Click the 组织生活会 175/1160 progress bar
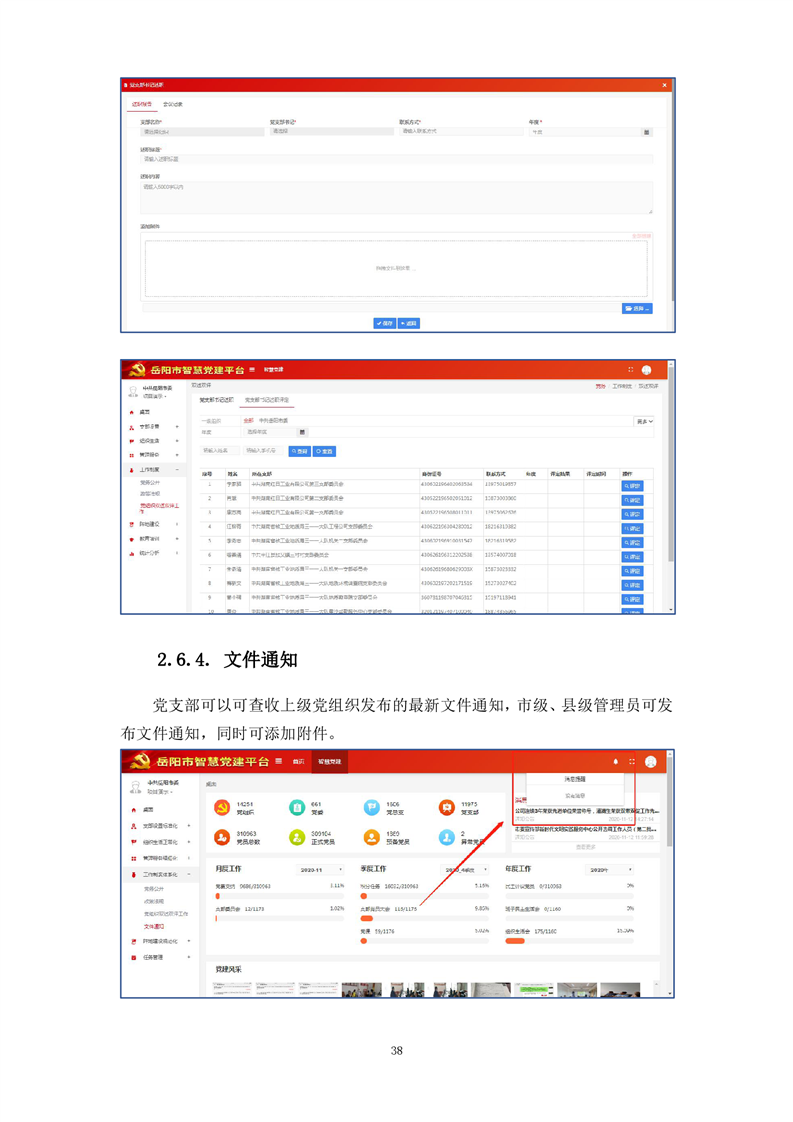Screen dimensions: 793x1122 570,941
